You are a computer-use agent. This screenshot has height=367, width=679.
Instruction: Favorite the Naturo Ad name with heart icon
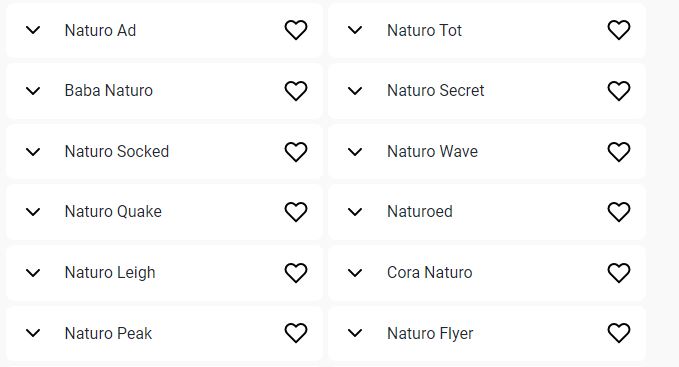click(296, 30)
